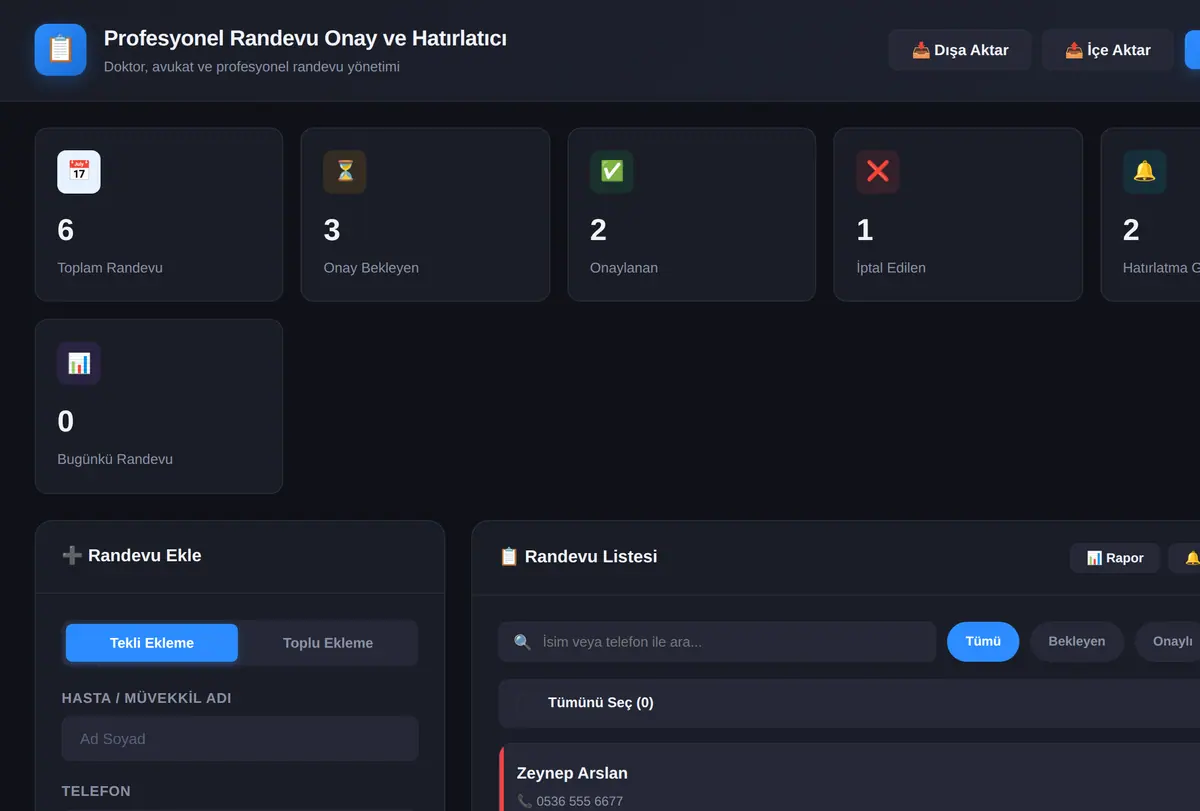Click the chart icon on Bugünkü Randevu card
Viewport: 1200px width, 811px height.
tap(79, 363)
